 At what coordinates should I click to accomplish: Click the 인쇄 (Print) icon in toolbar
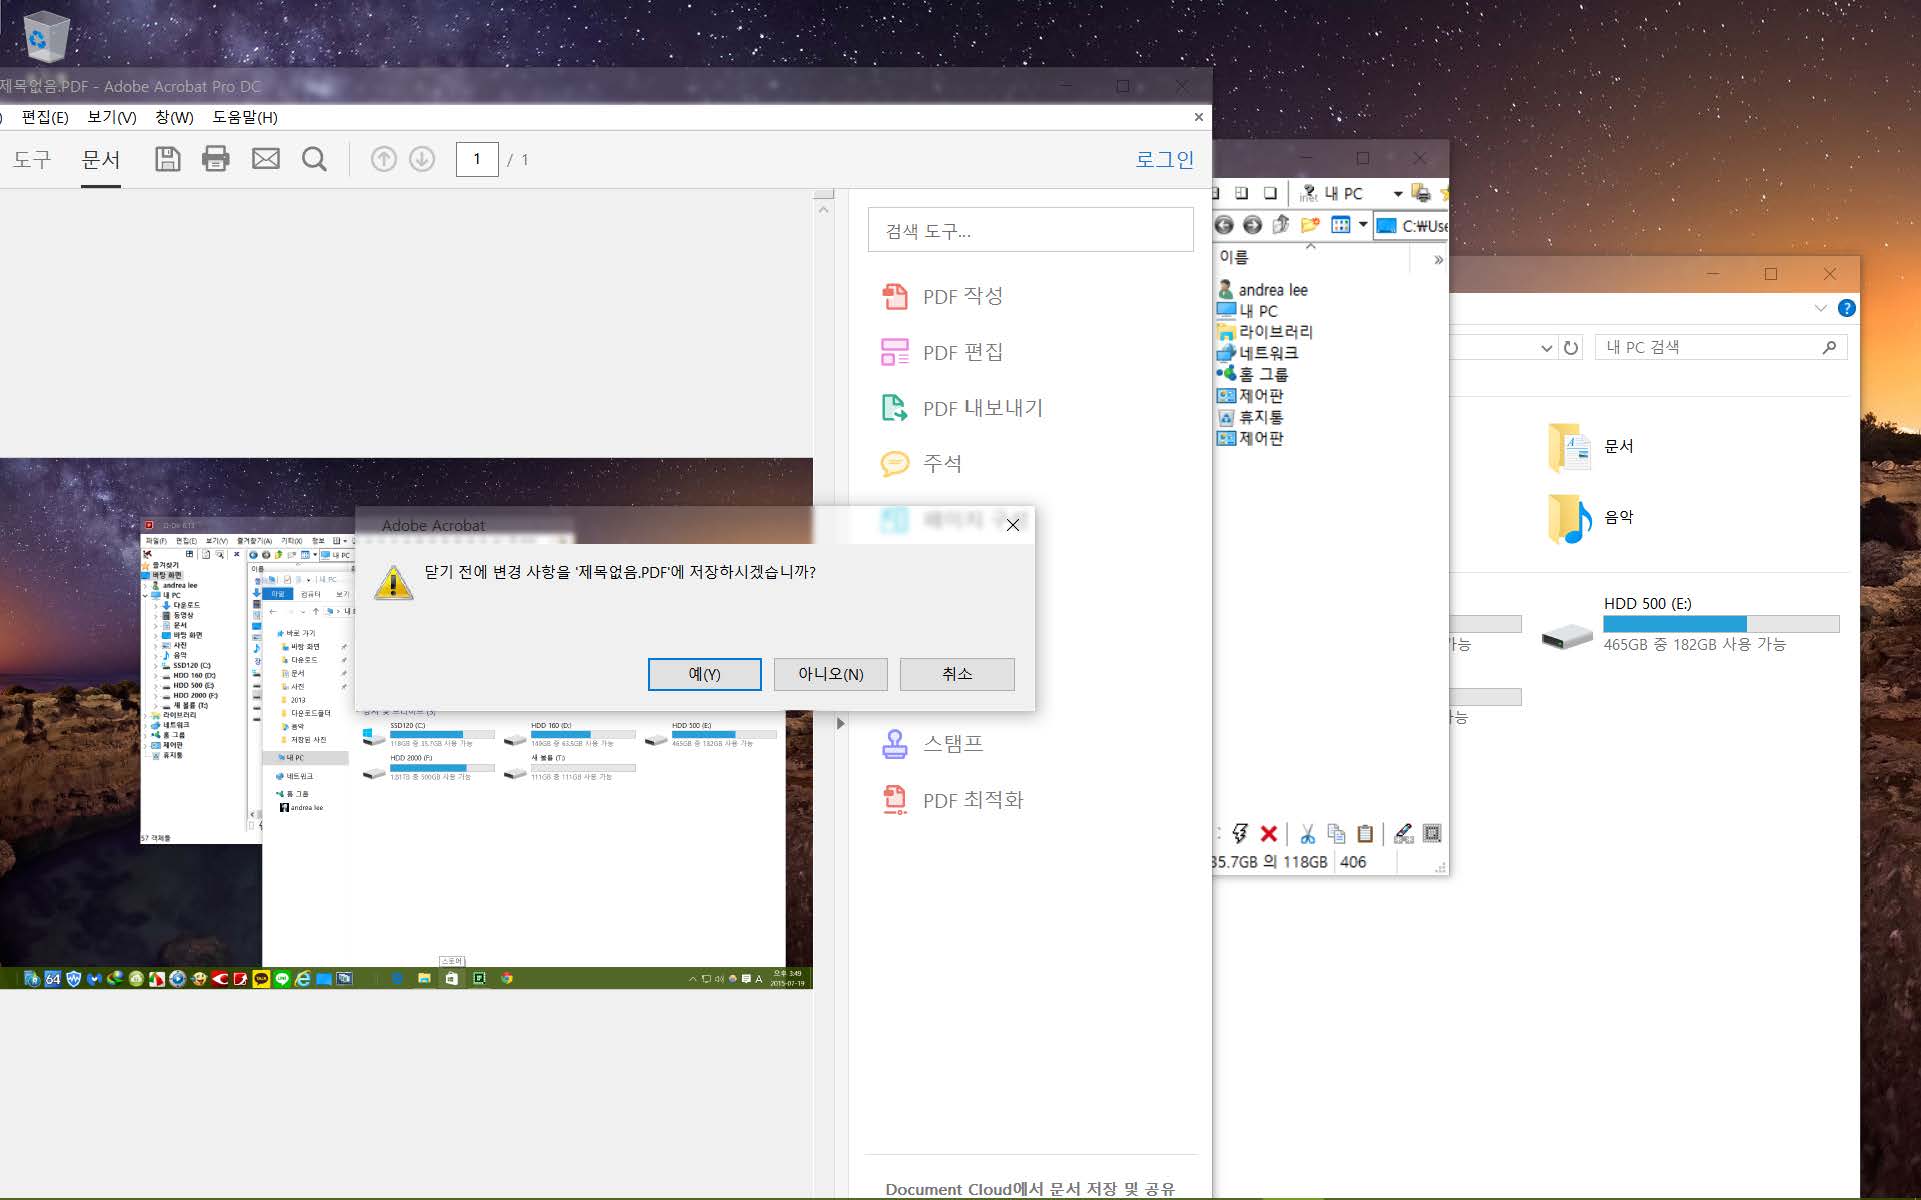click(x=214, y=159)
